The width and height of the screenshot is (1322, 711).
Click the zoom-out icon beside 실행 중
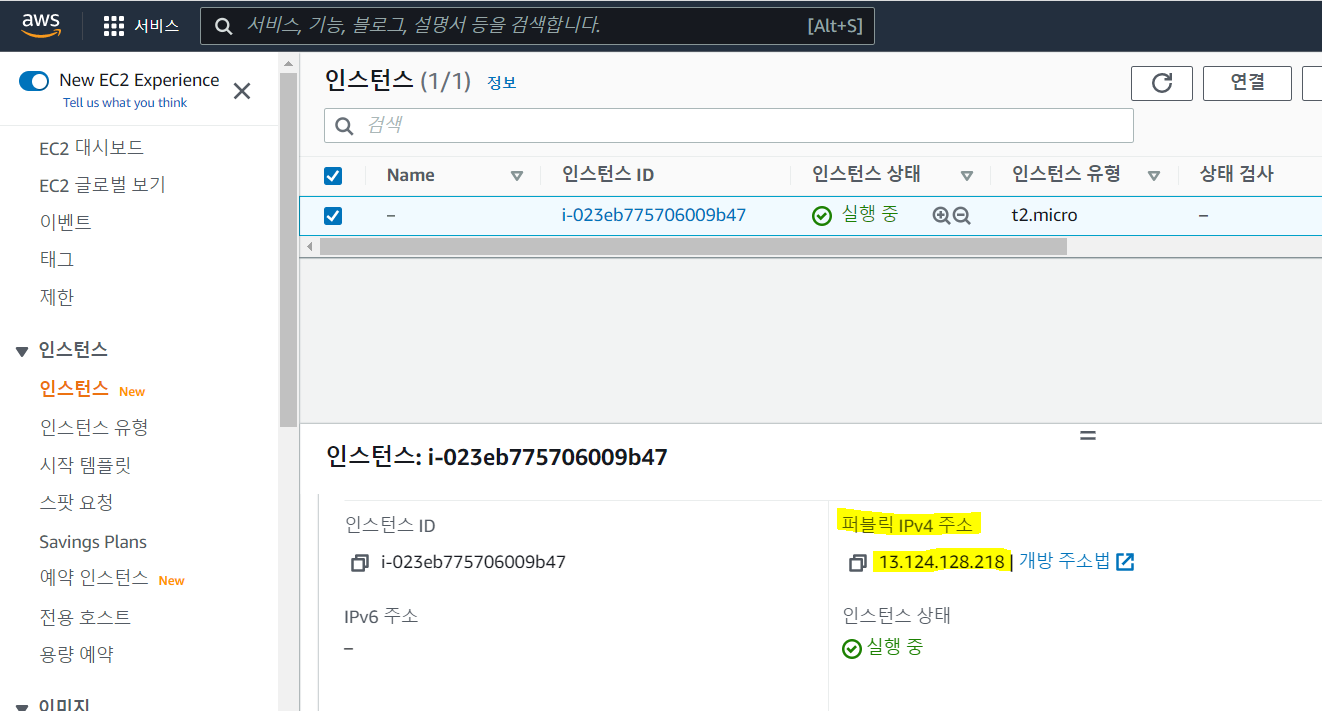tap(962, 215)
